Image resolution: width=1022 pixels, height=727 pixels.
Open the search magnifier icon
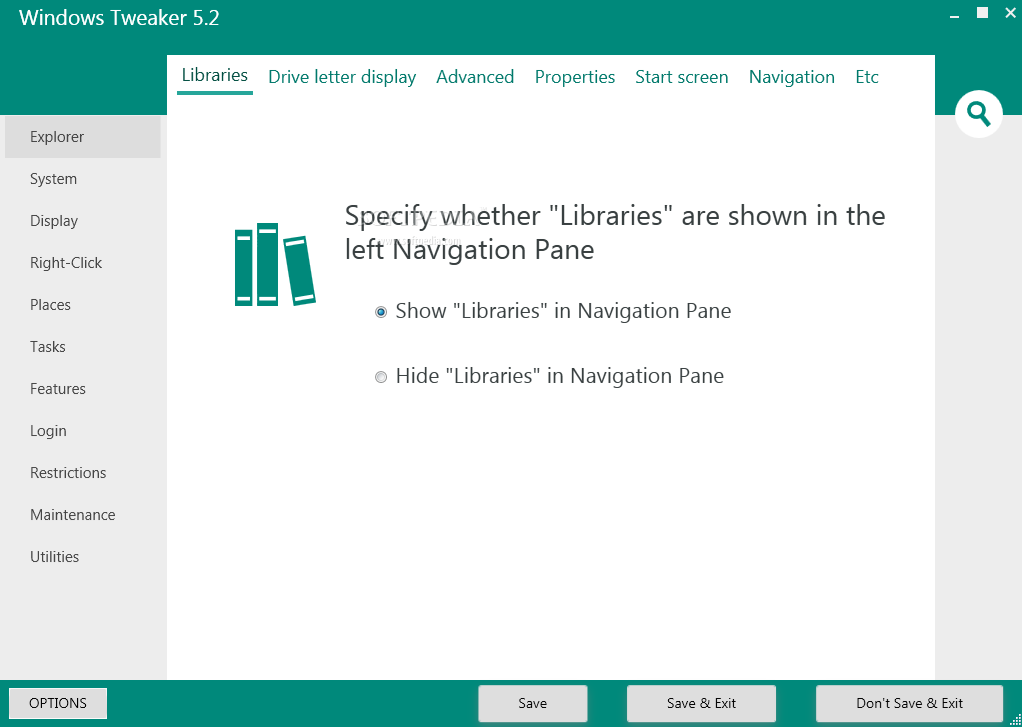click(978, 114)
